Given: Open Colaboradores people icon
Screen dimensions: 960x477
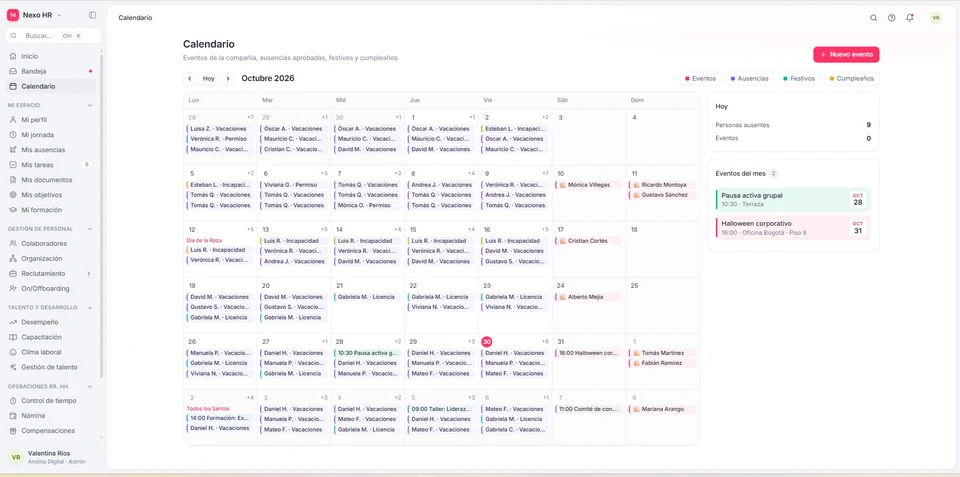Looking at the screenshot, I should [13, 243].
